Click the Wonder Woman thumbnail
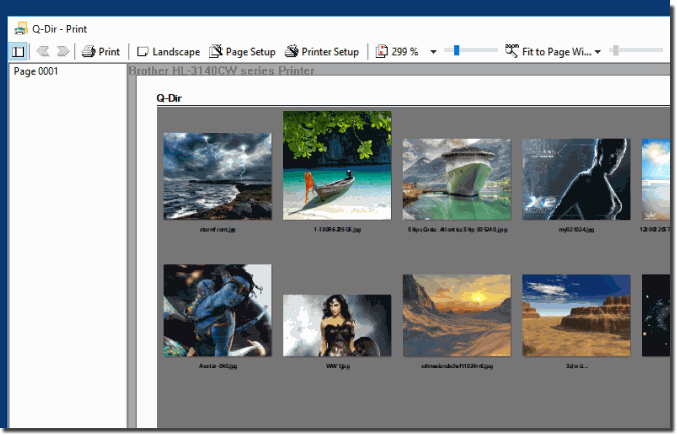 tap(337, 325)
